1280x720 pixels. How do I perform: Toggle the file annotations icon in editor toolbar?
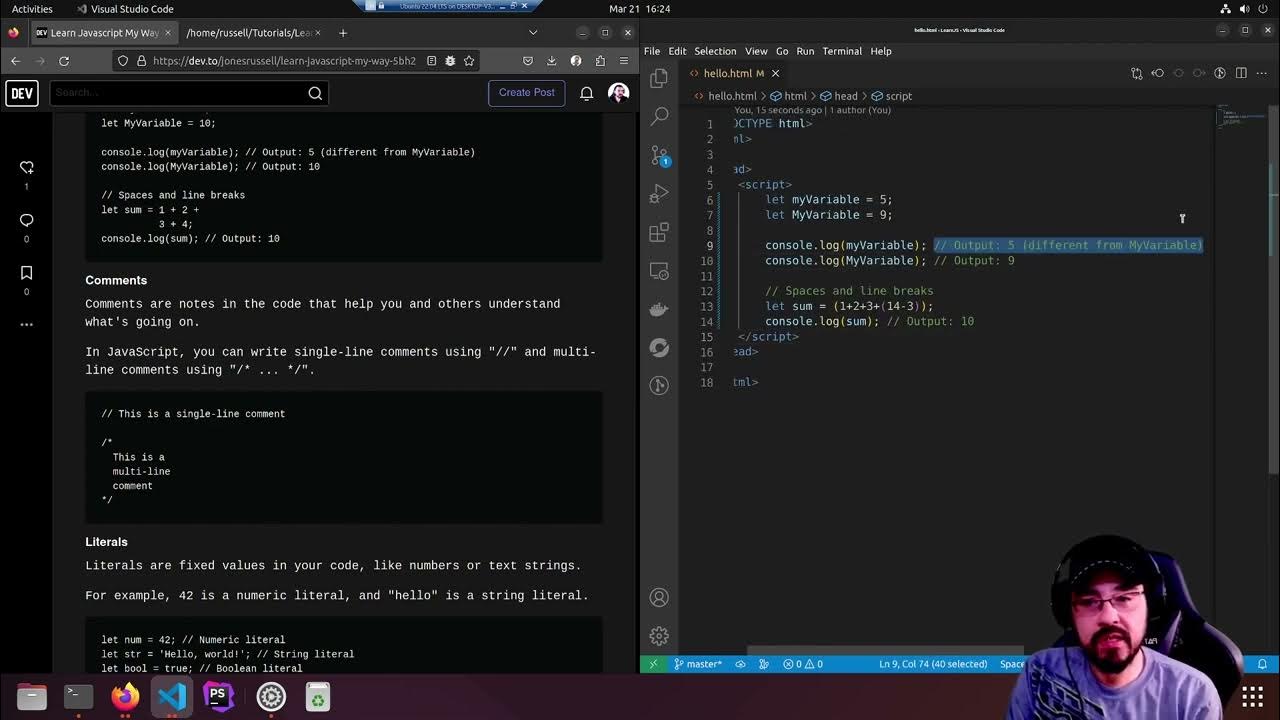(1220, 73)
